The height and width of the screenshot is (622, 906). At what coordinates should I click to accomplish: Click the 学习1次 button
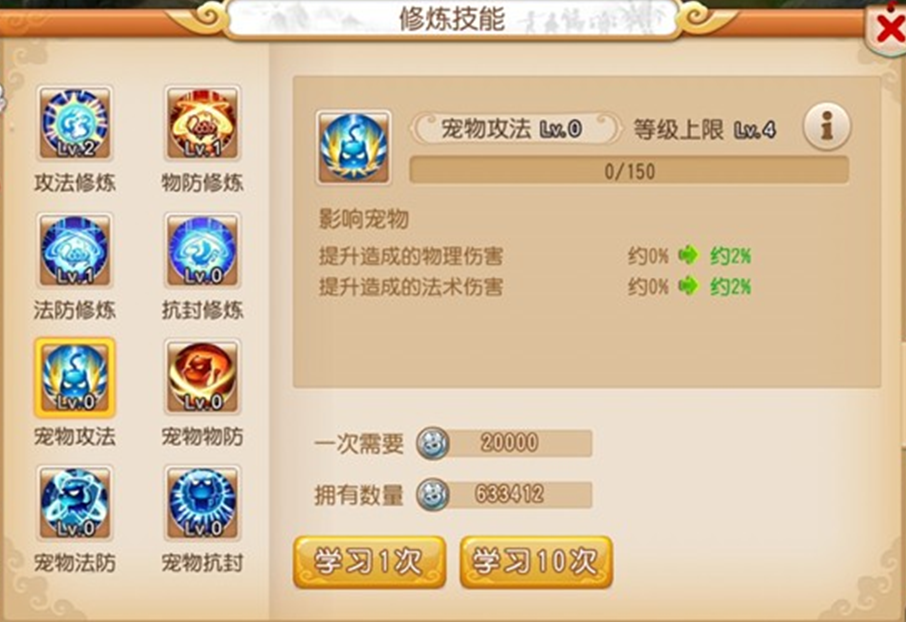point(369,562)
